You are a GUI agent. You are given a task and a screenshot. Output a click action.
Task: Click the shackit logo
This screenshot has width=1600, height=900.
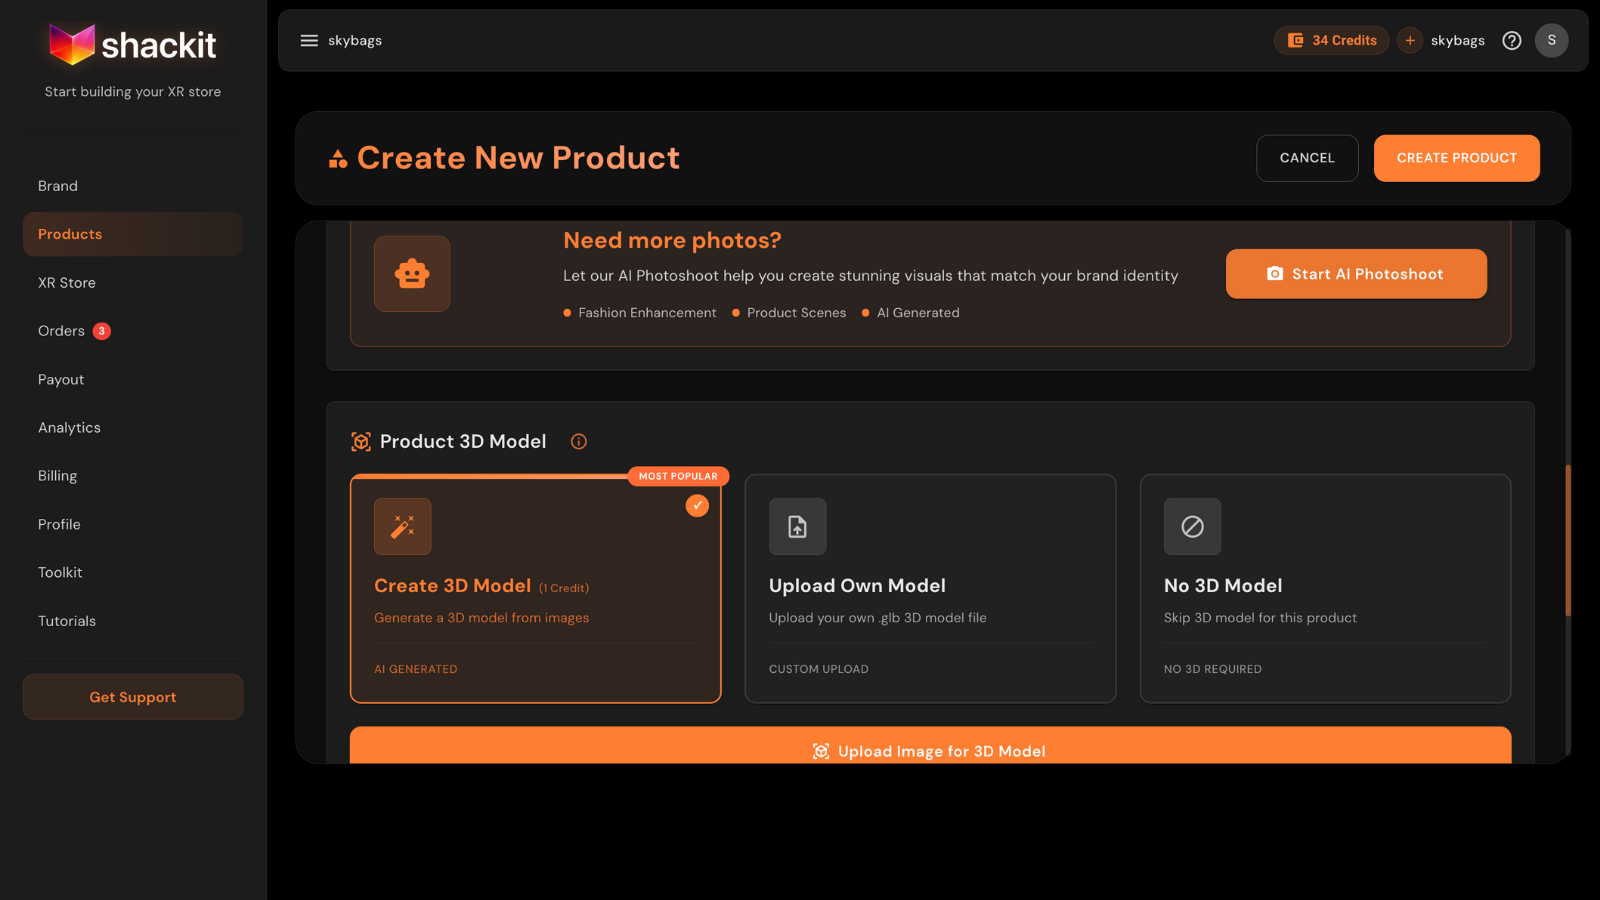pyautogui.click(x=131, y=43)
